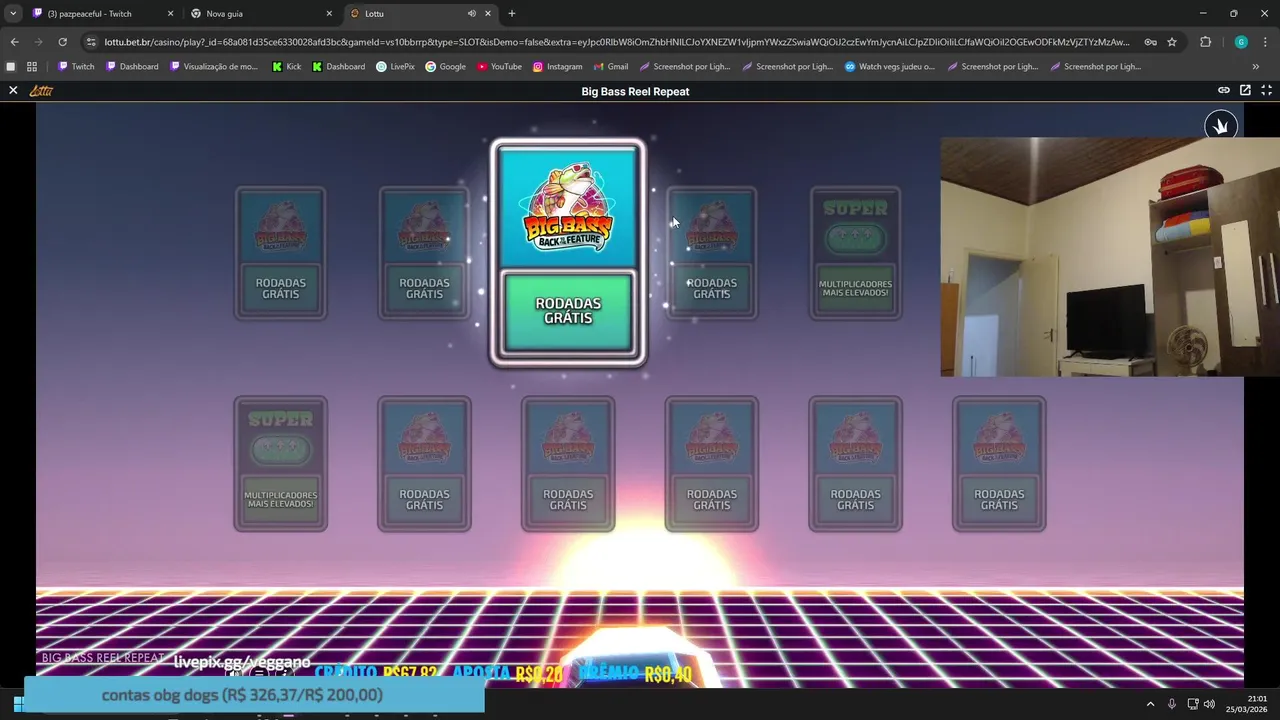Bookmark this page with star icon
The height and width of the screenshot is (720, 1280).
pos(1172,42)
